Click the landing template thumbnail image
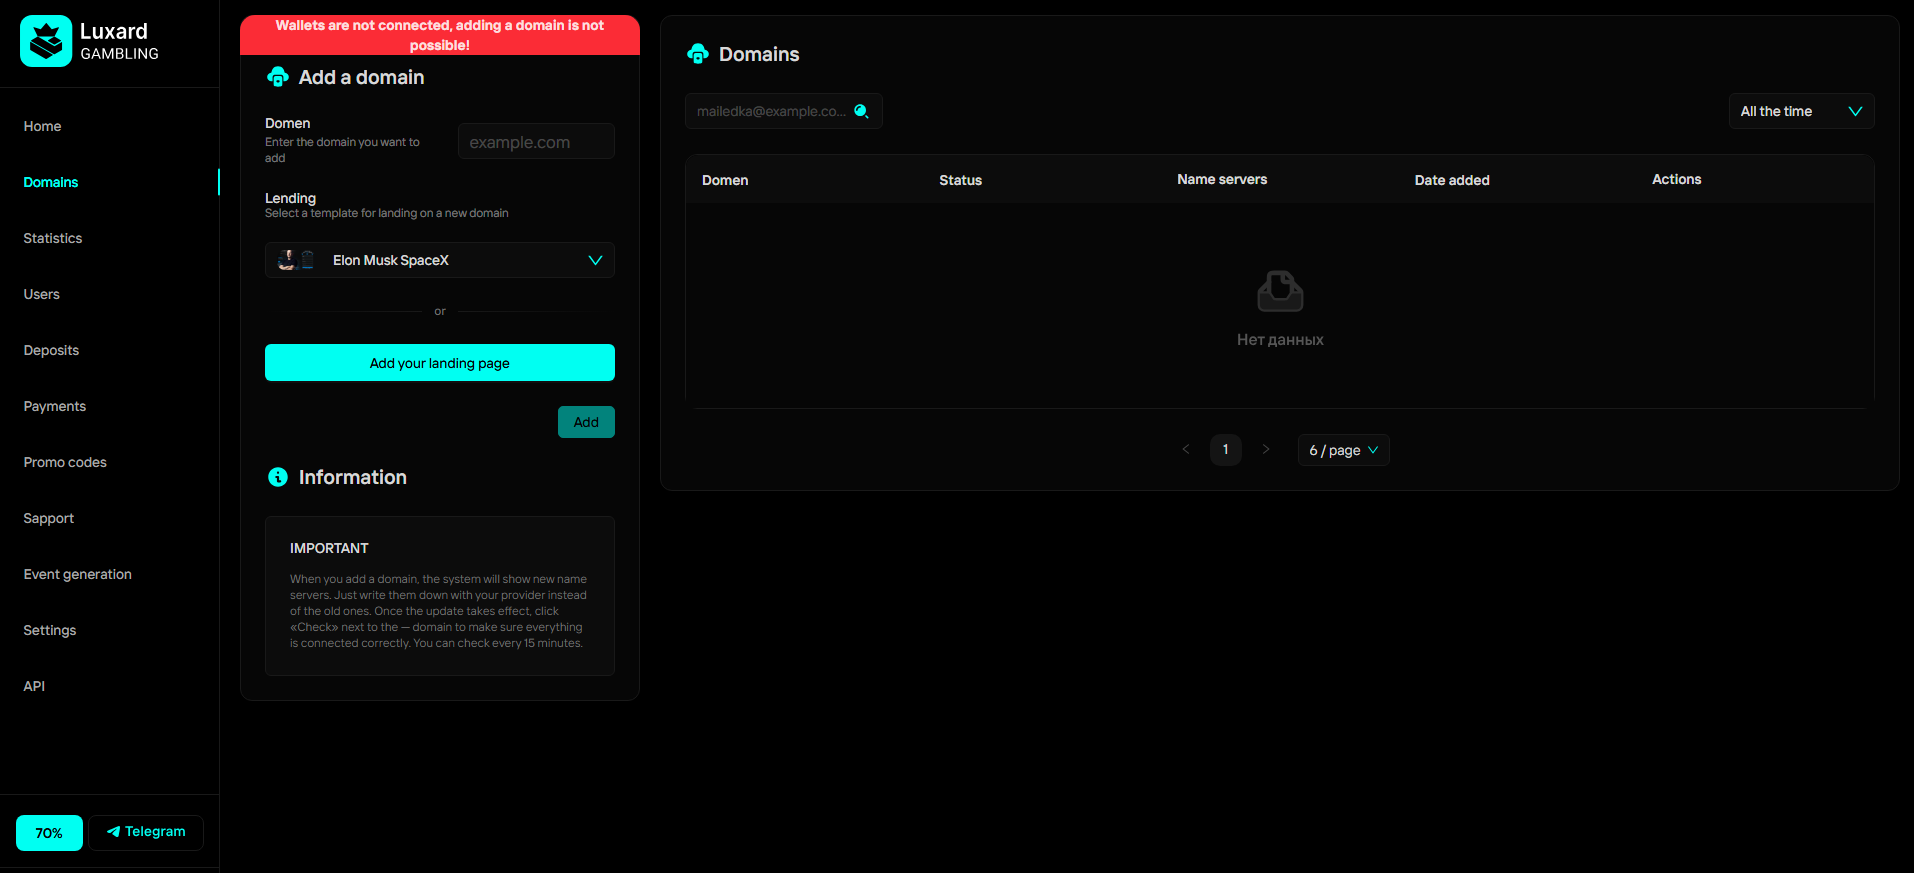Screen dimensions: 1914x873 [x=296, y=260]
